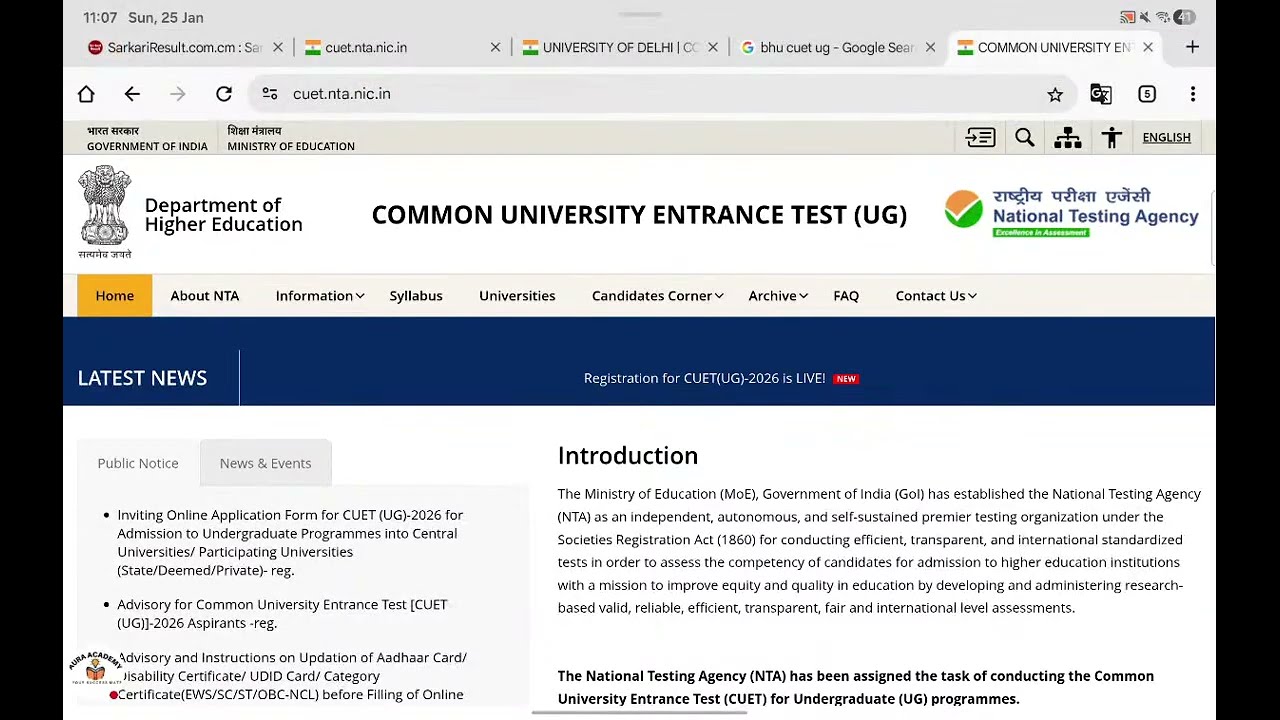The image size is (1280, 720).
Task: Open Advisory for CUET (UG)-2026 Aspirants notice
Action: pyautogui.click(x=282, y=614)
